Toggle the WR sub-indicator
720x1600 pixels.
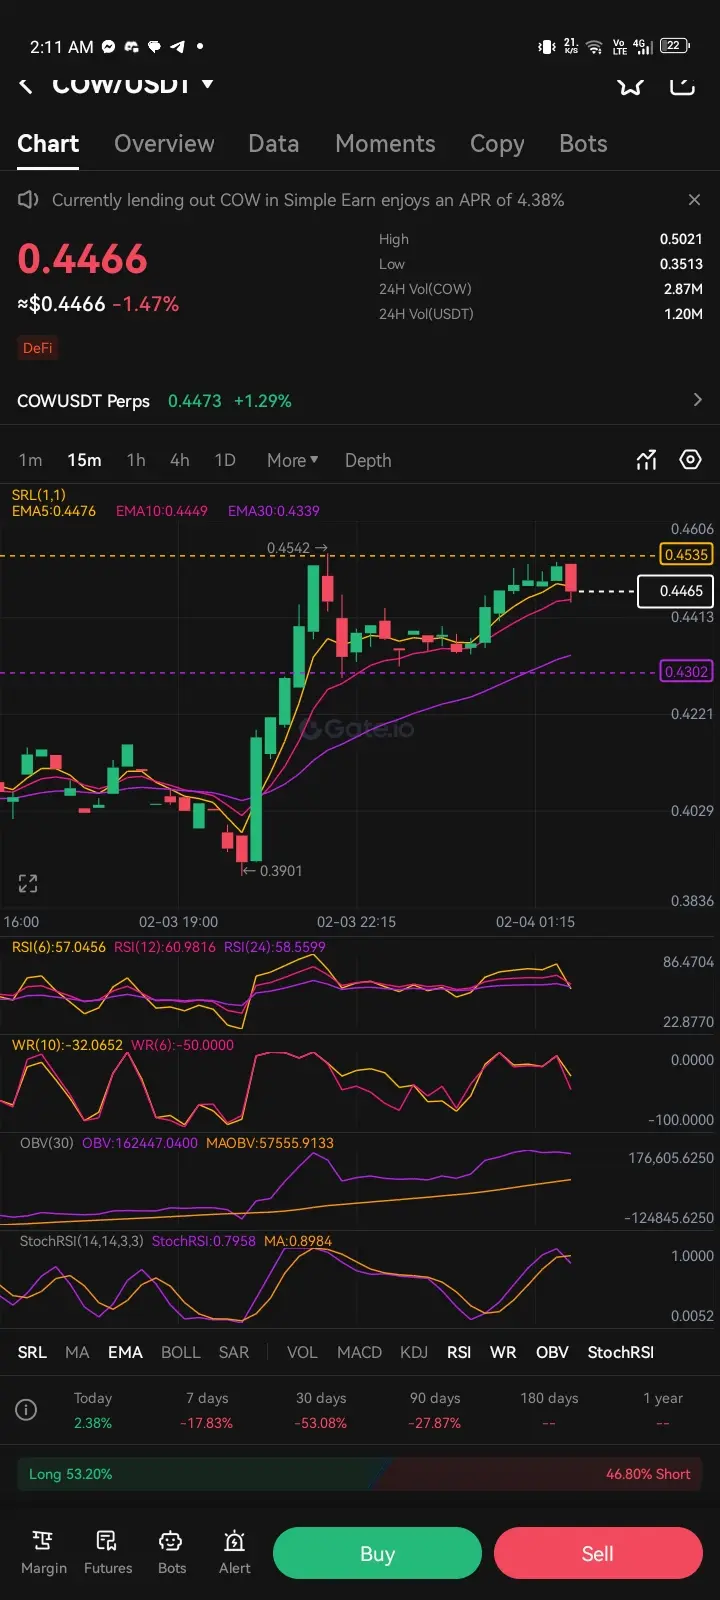(x=503, y=1352)
